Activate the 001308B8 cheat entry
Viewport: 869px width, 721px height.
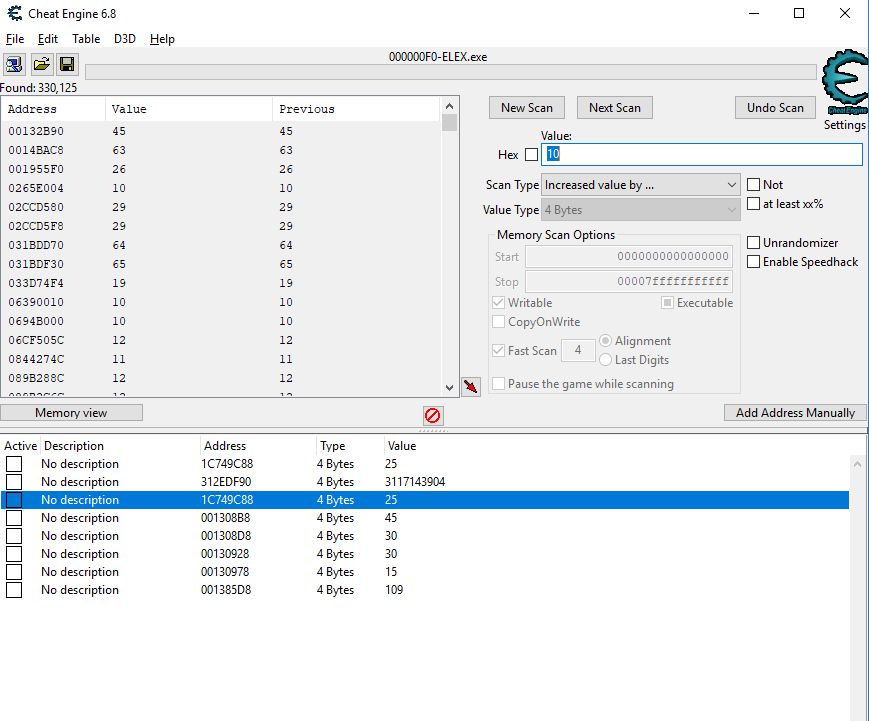pyautogui.click(x=14, y=518)
